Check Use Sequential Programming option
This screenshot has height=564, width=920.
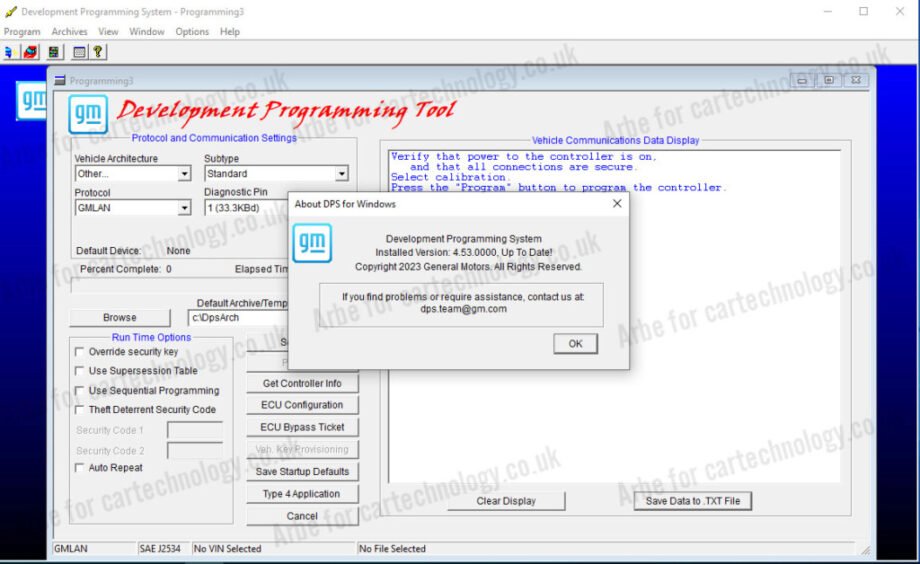[x=79, y=390]
